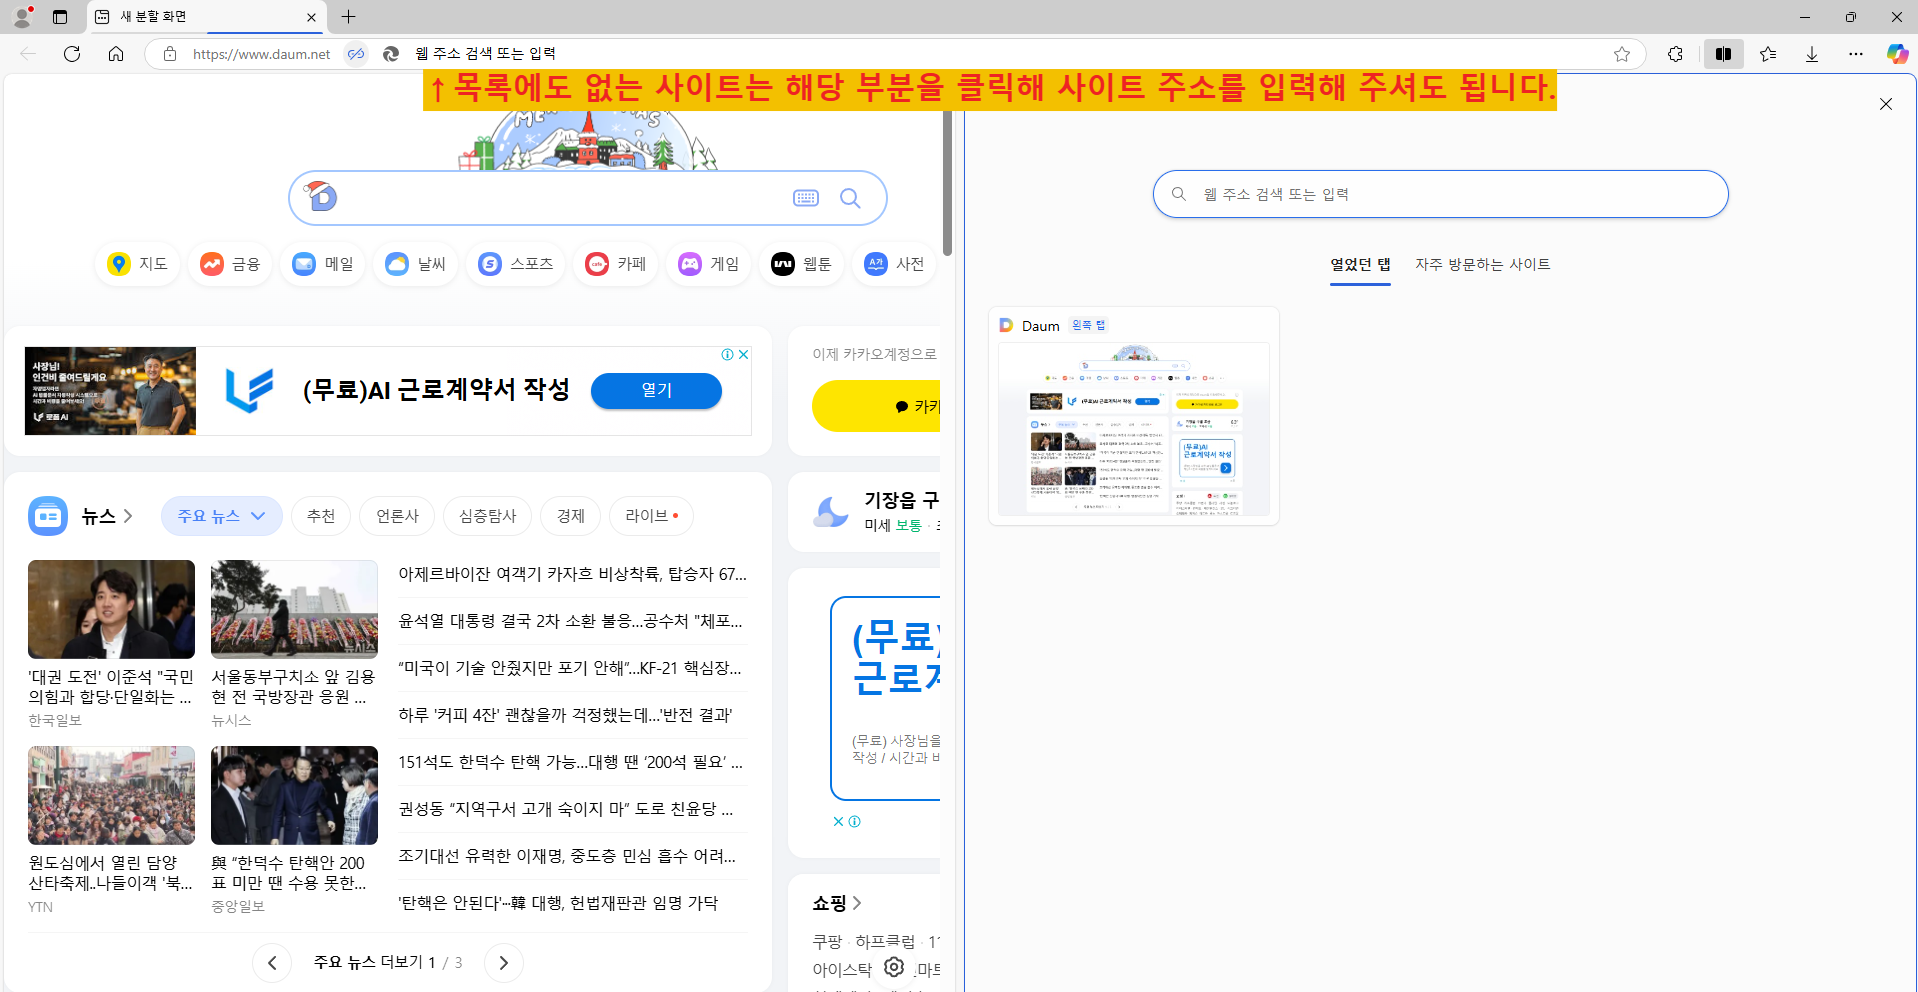This screenshot has height=992, width=1918.
Task: Open profile avatar in title bar
Action: 22,17
